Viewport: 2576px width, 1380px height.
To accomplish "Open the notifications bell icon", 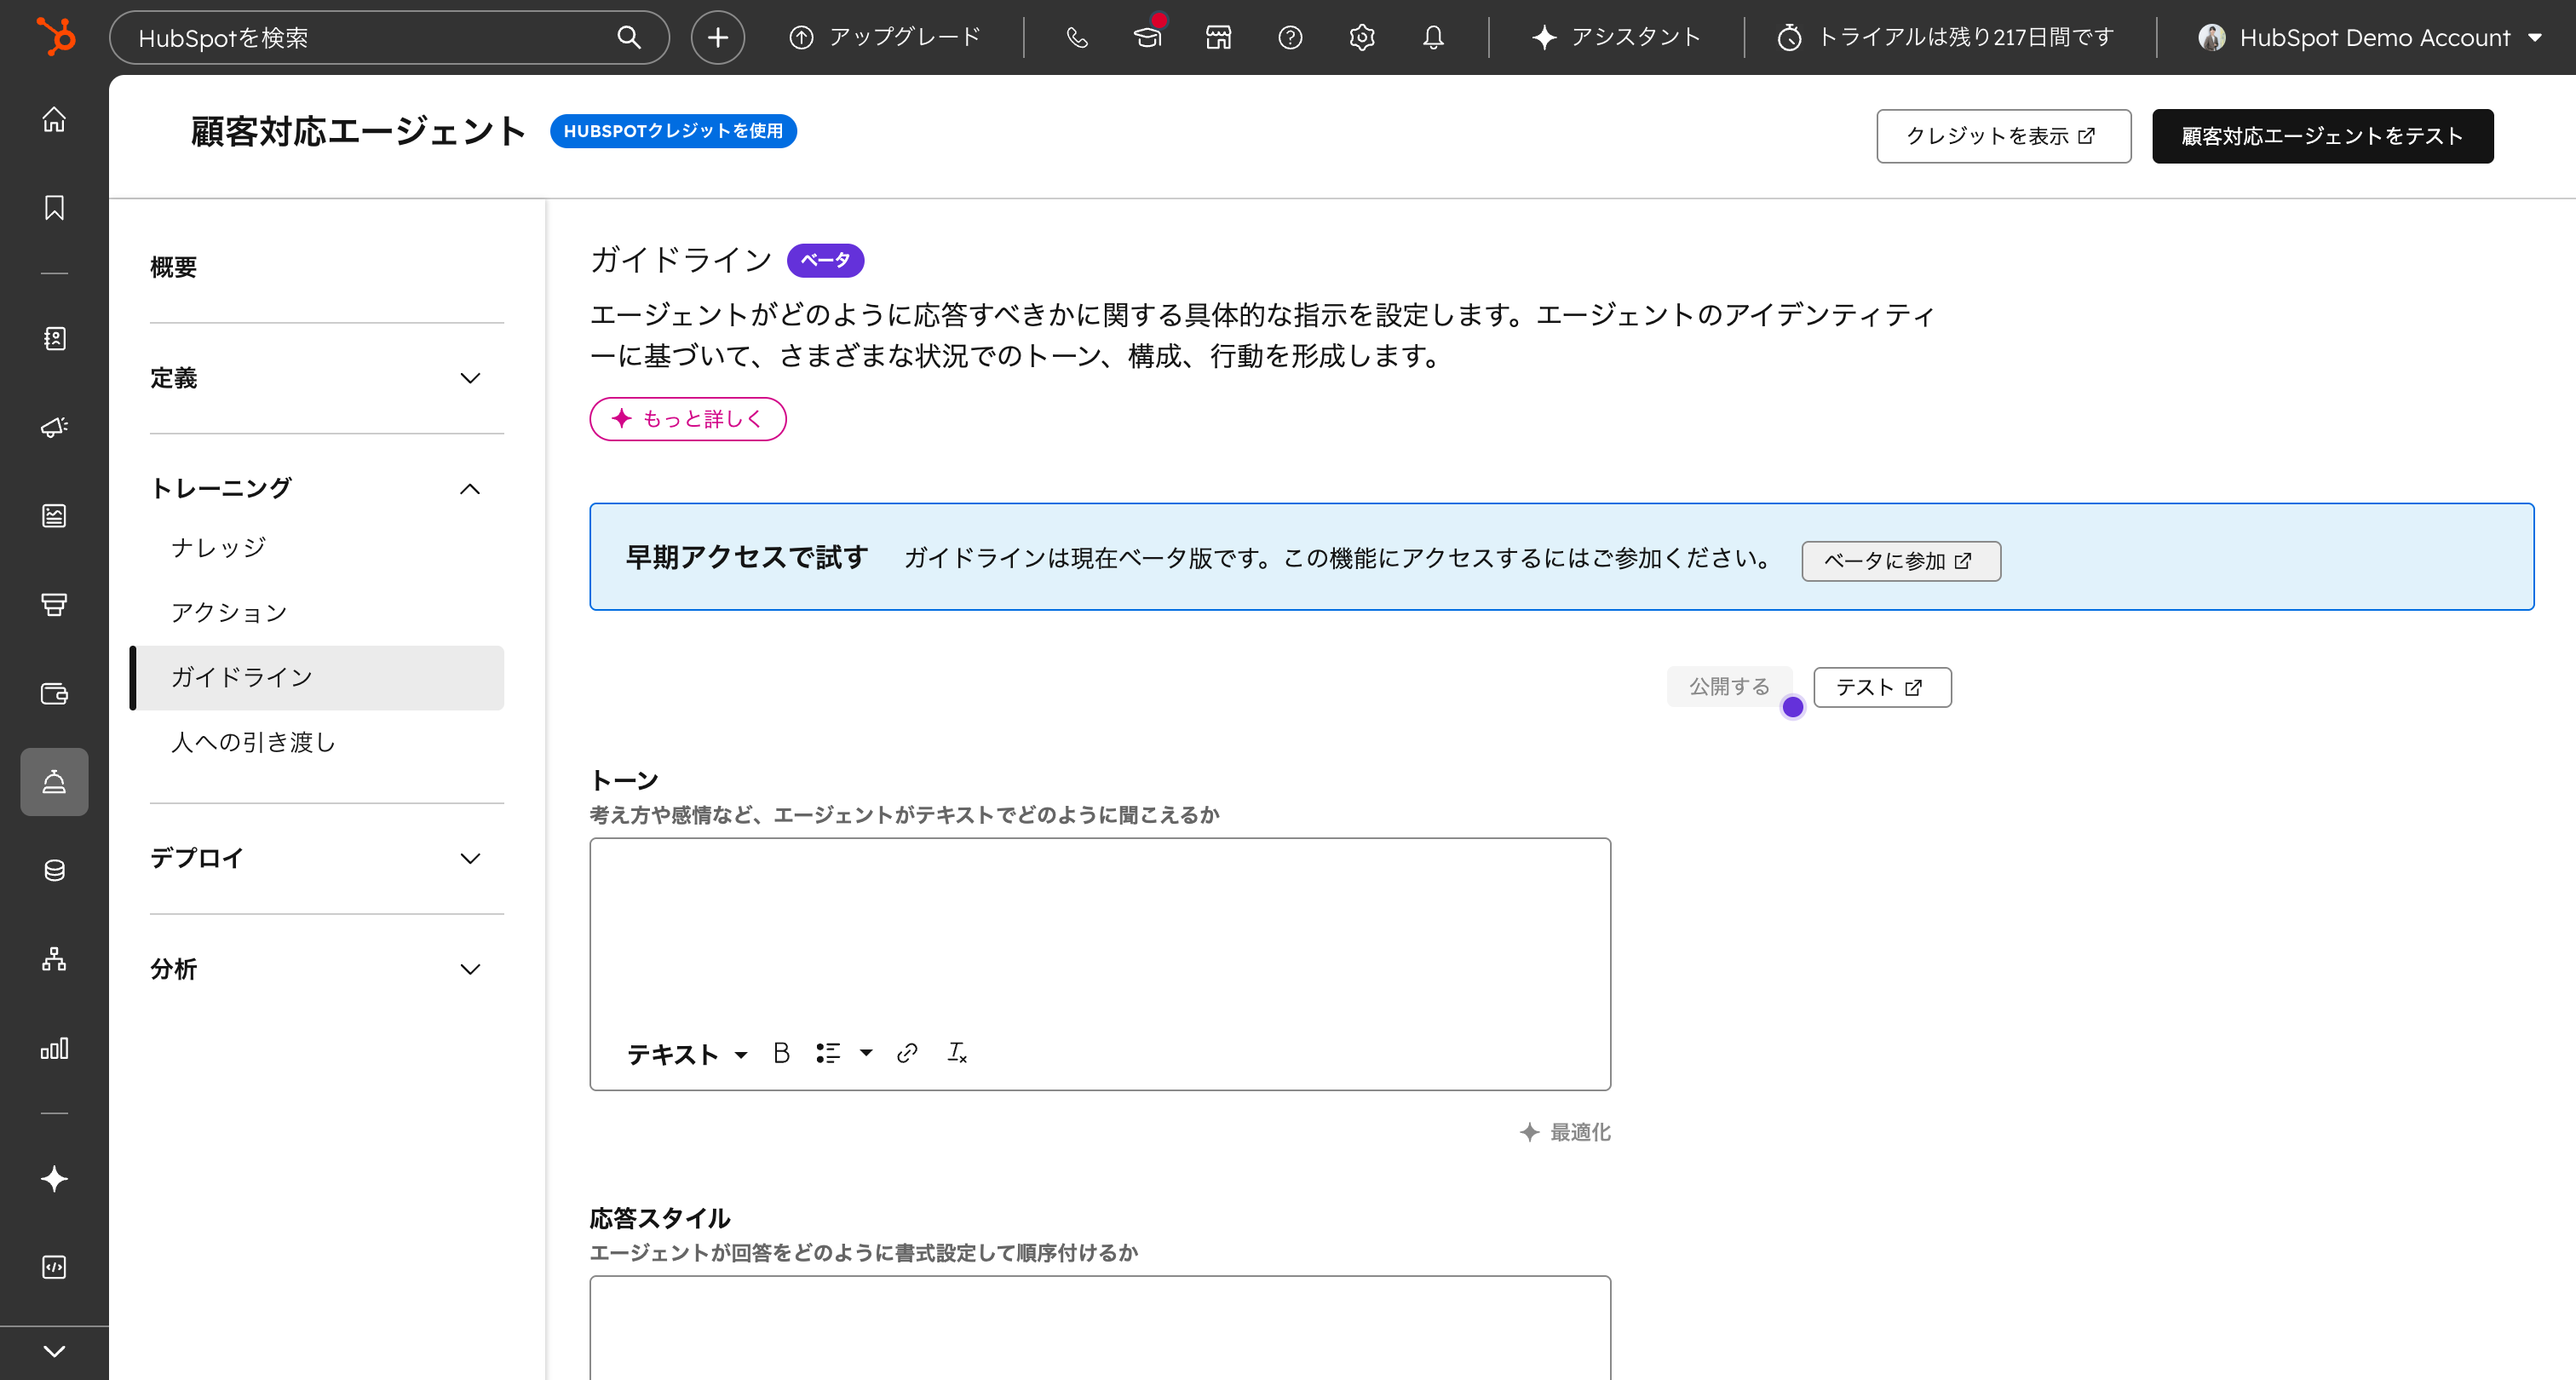I will (x=1433, y=37).
